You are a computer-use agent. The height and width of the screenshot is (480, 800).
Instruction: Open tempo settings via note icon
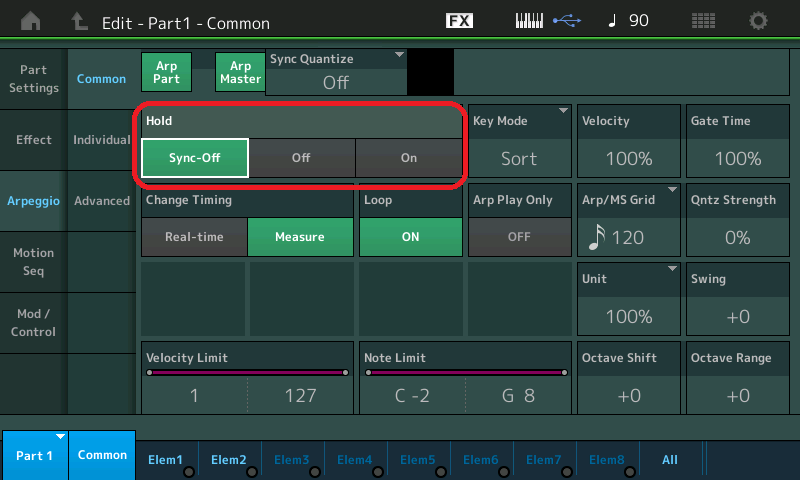611,21
